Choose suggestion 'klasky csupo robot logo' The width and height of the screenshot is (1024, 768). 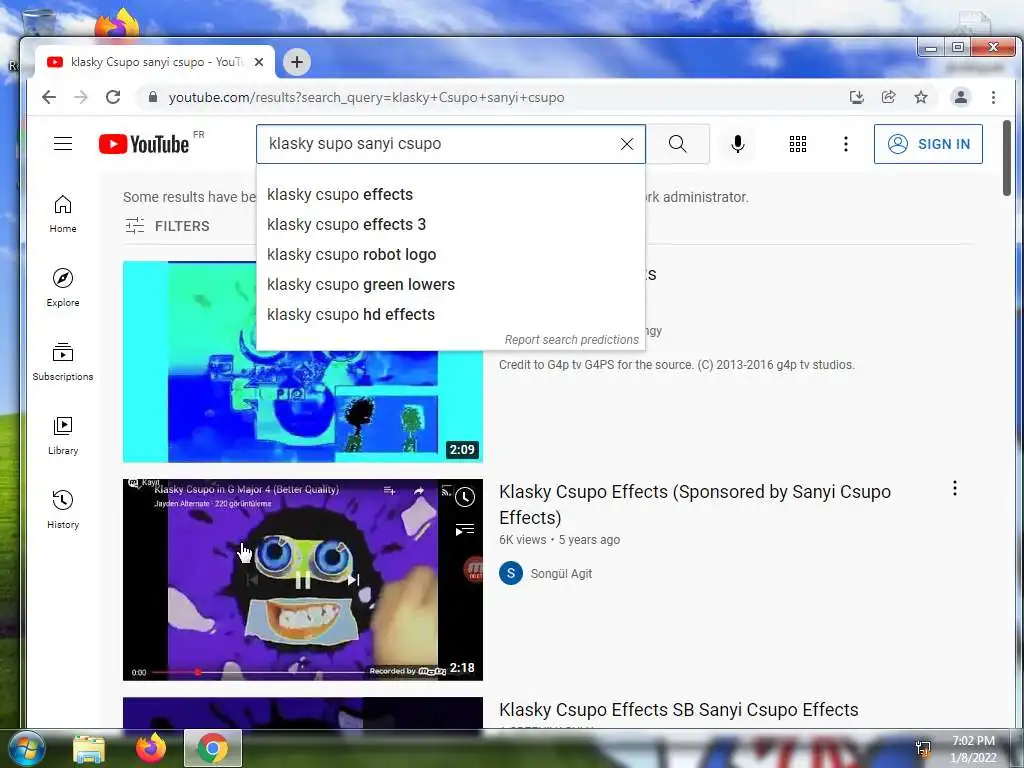[451, 255]
